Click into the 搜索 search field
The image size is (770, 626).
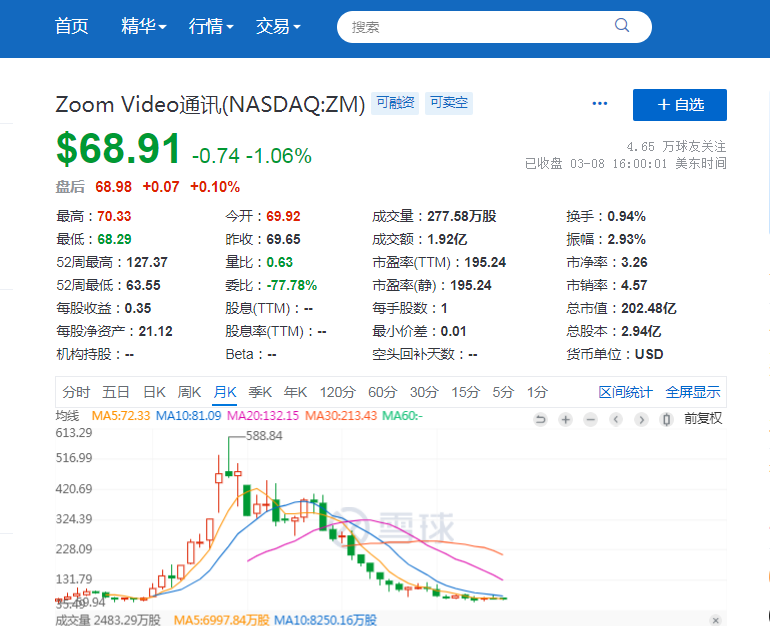point(494,27)
